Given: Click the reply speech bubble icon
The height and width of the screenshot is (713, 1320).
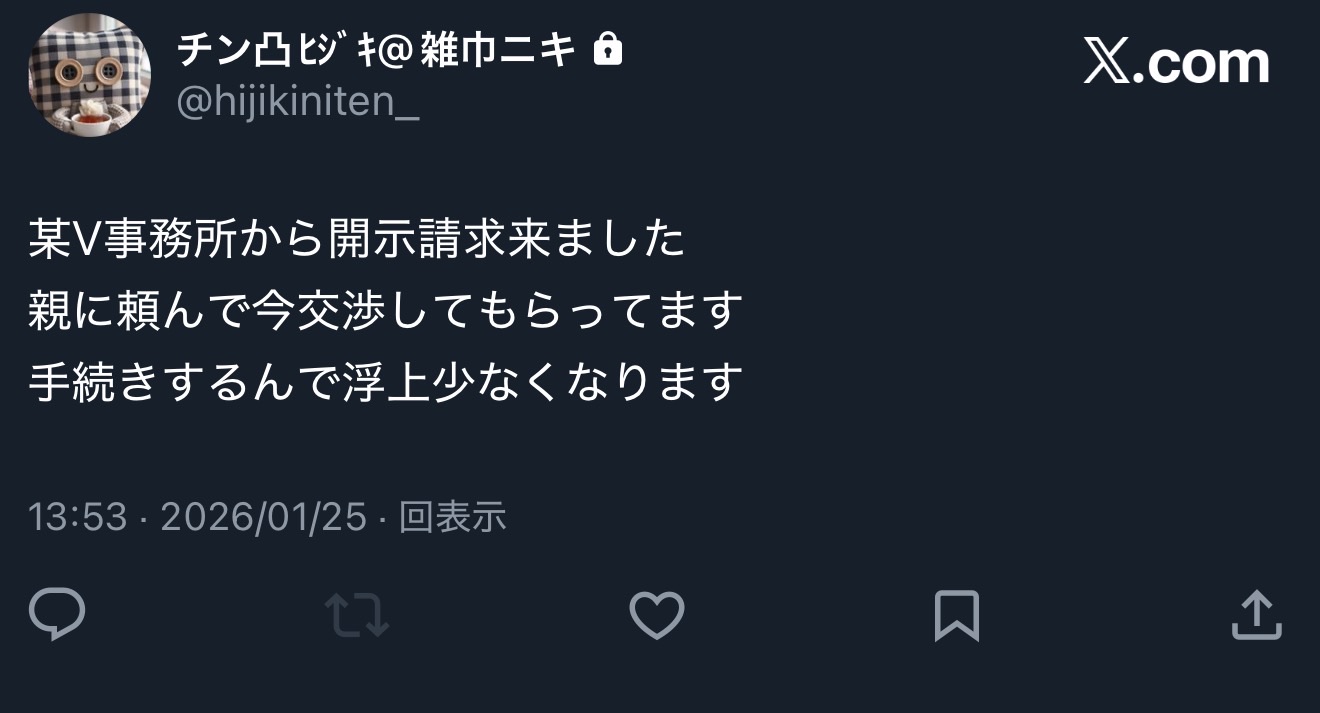Looking at the screenshot, I should pos(57,615).
